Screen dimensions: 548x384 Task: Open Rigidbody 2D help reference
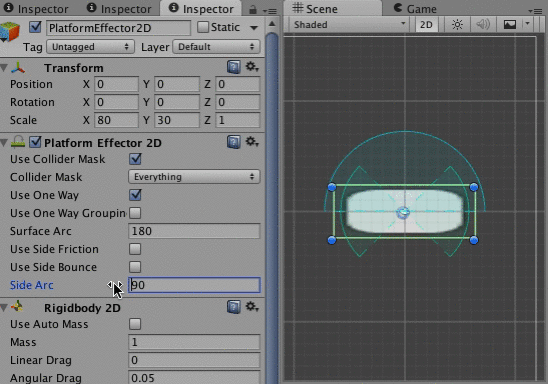[x=233, y=307]
